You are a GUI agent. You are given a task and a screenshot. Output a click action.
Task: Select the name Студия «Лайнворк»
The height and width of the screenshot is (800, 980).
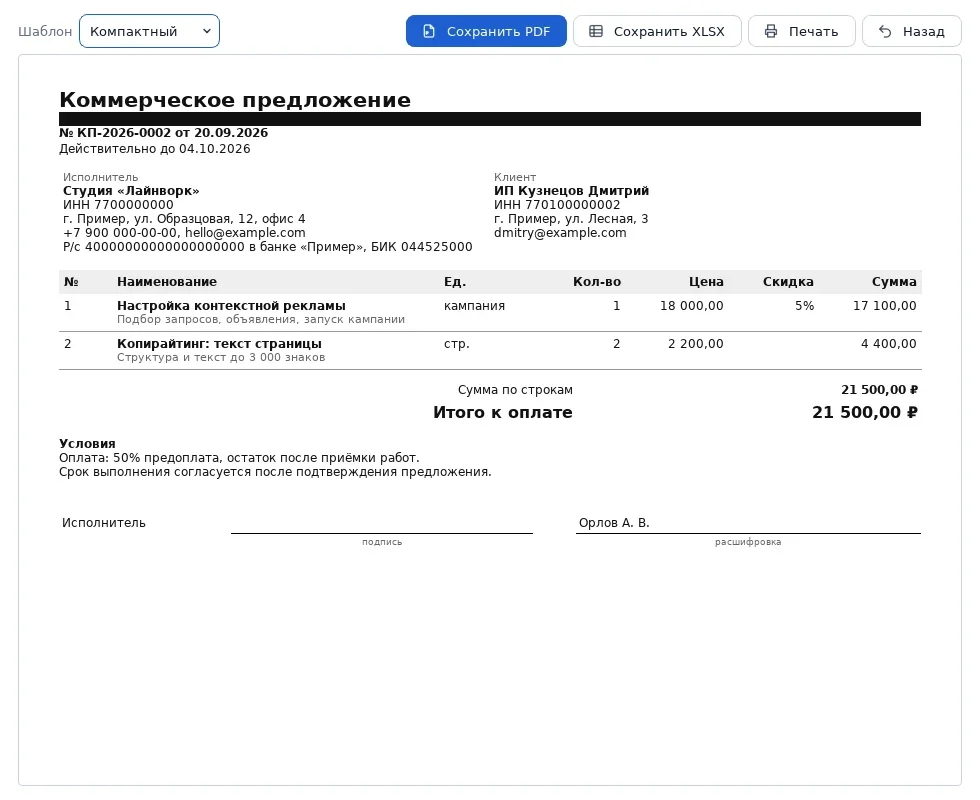point(131,191)
